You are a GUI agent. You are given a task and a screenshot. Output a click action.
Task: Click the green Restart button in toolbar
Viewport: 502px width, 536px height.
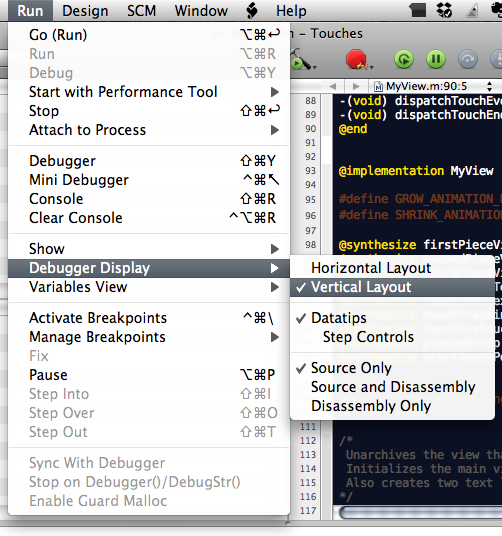point(404,59)
